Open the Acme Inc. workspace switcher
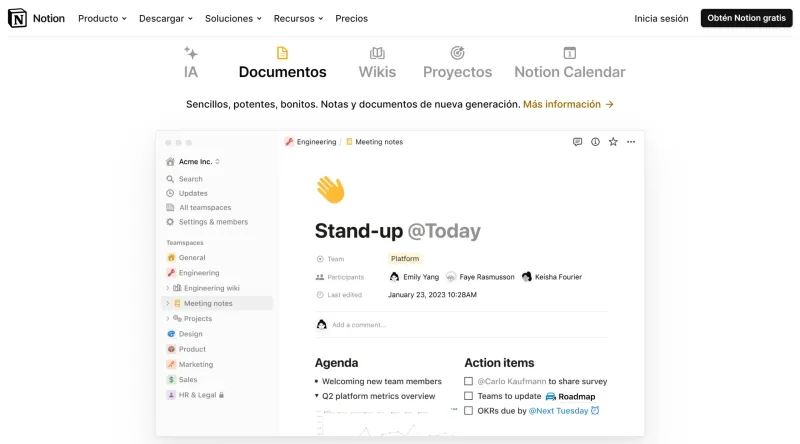The height and width of the screenshot is (444, 800). click(x=193, y=162)
